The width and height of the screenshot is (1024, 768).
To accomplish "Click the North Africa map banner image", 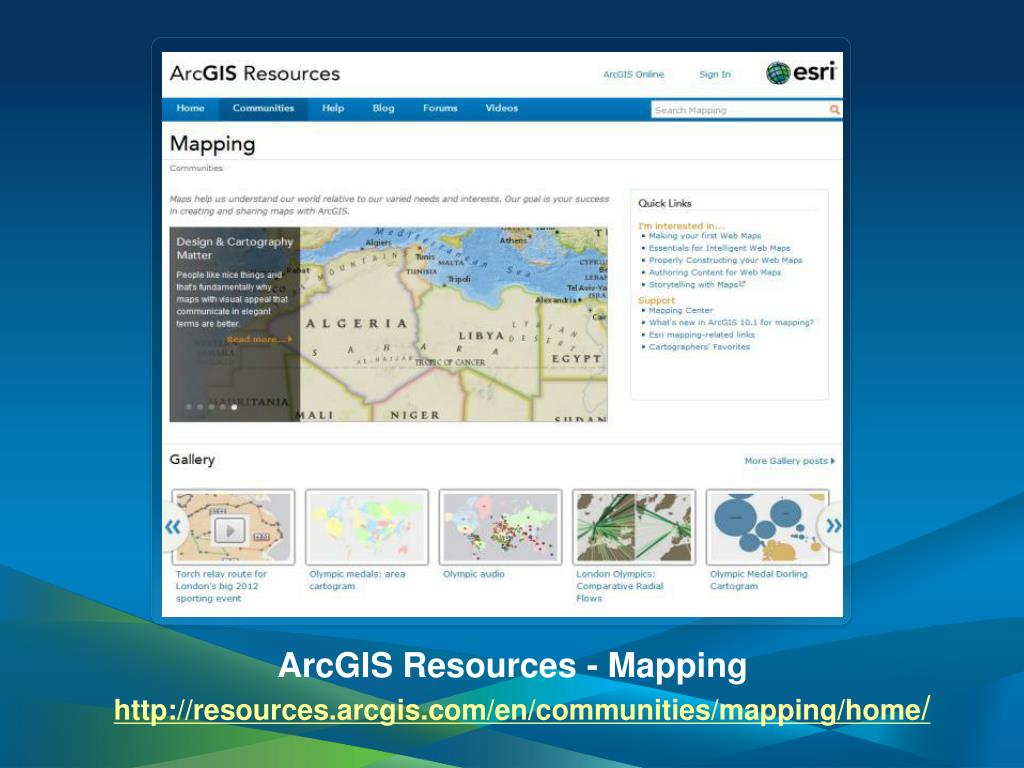I will coord(454,324).
